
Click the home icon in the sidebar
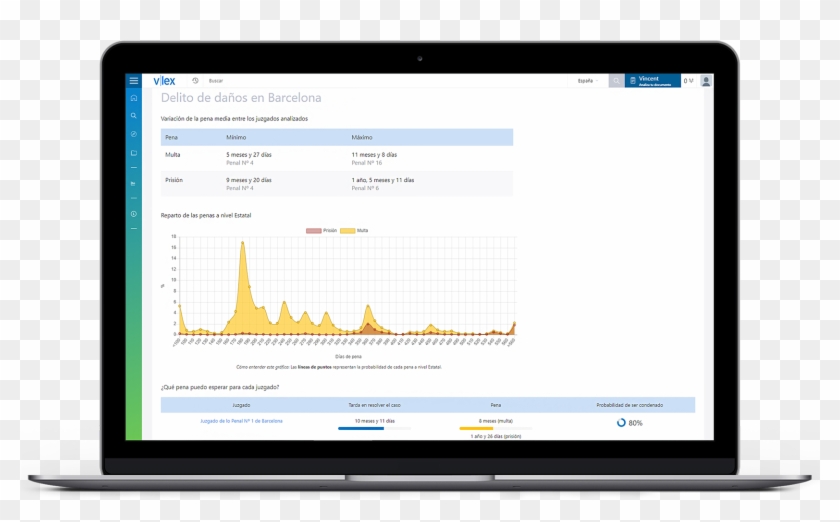coord(134,98)
